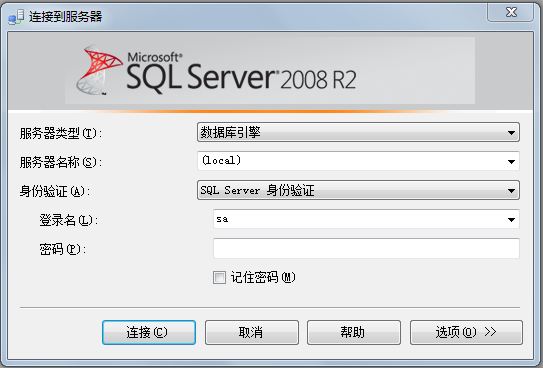Open the 服务器类型 dropdown list
Screen dimensions: 543x368
point(358,132)
